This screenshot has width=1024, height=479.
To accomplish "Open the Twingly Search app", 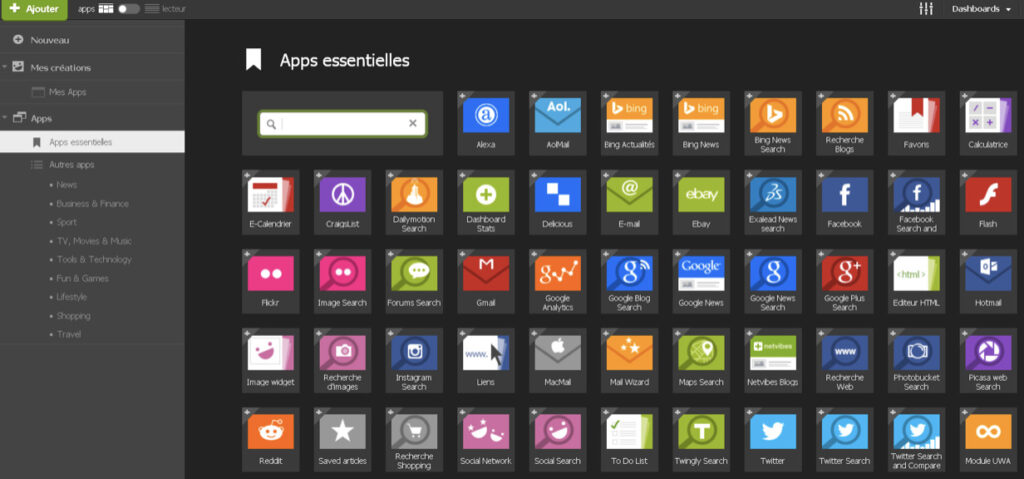I will (x=701, y=439).
